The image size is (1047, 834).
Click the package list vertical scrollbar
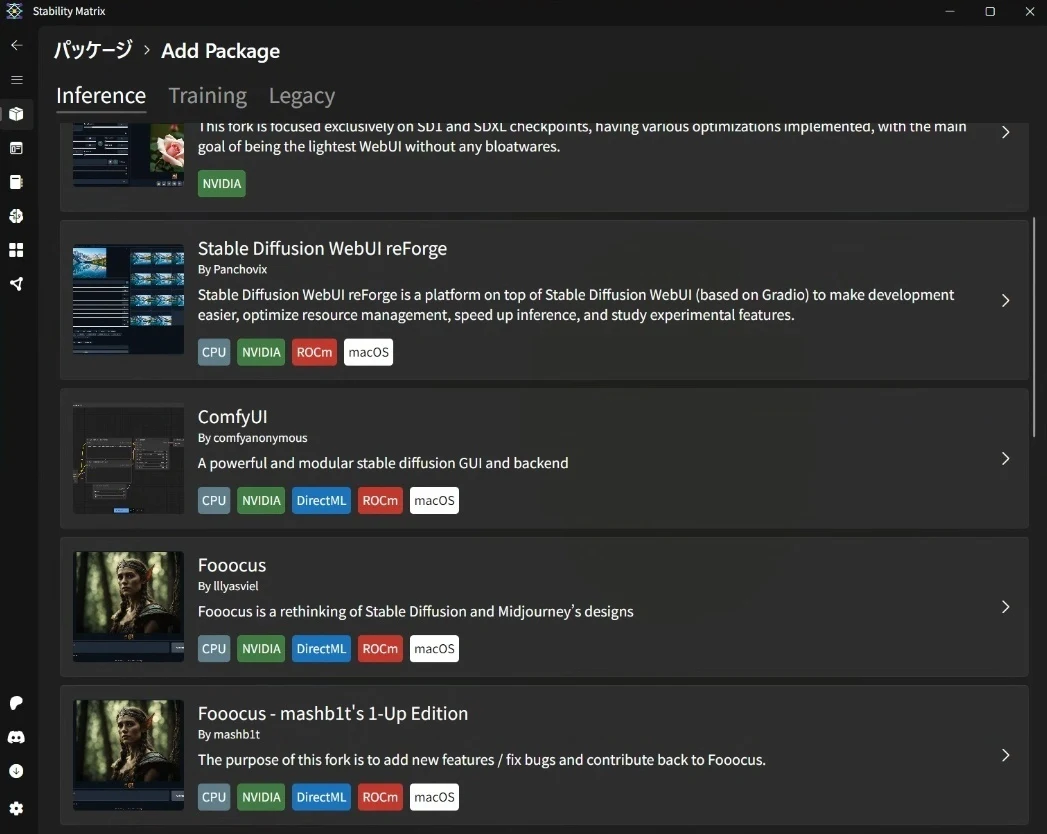(1034, 327)
